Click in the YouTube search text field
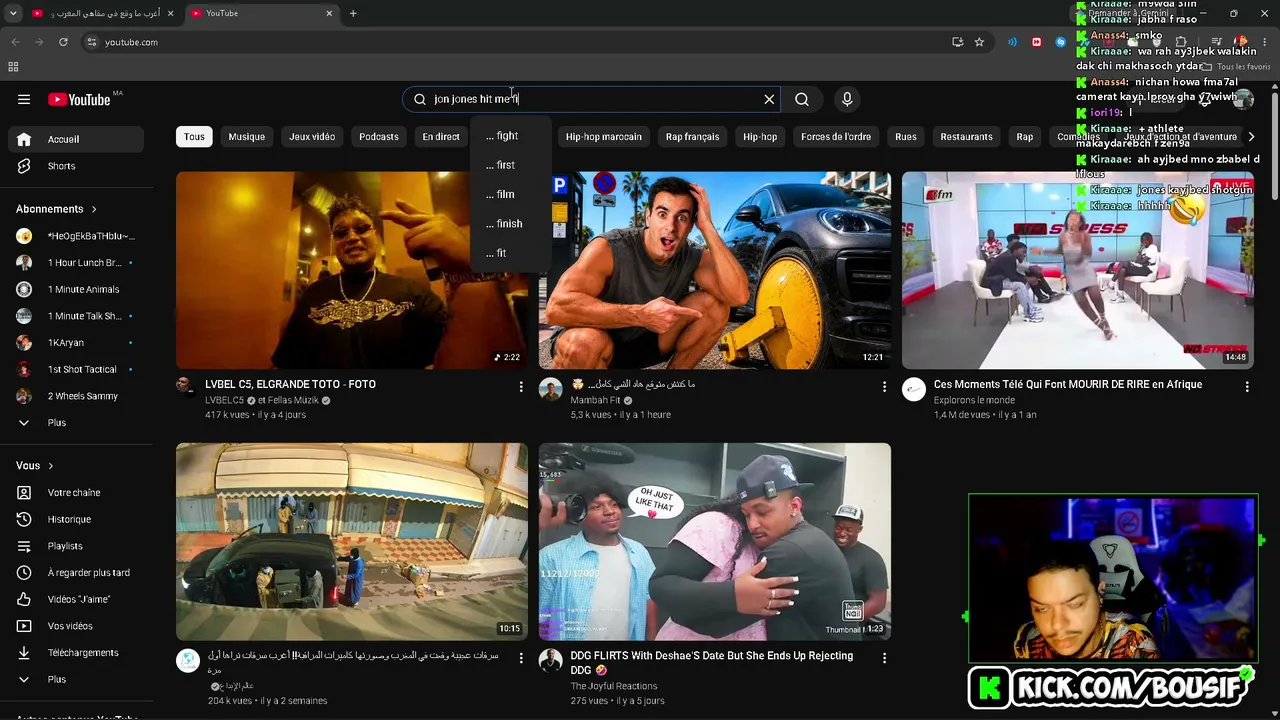 pyautogui.click(x=590, y=99)
